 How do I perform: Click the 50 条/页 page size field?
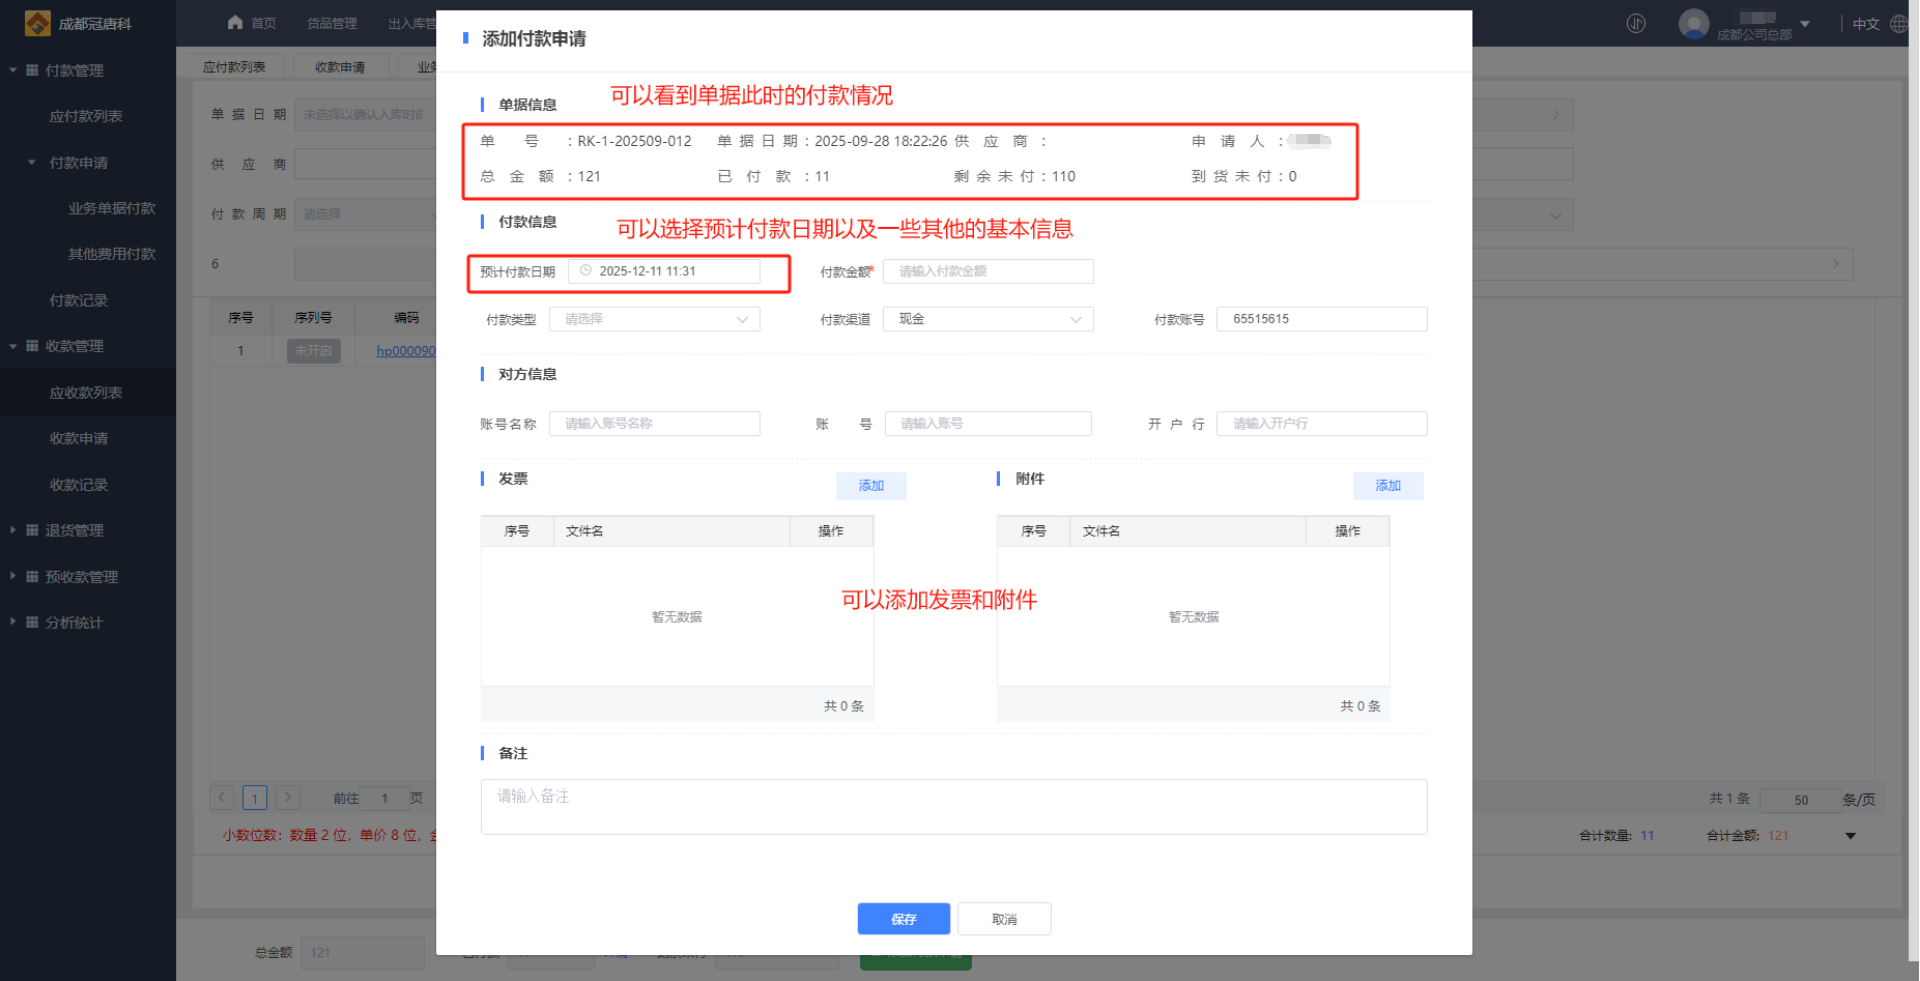pyautogui.click(x=1800, y=799)
